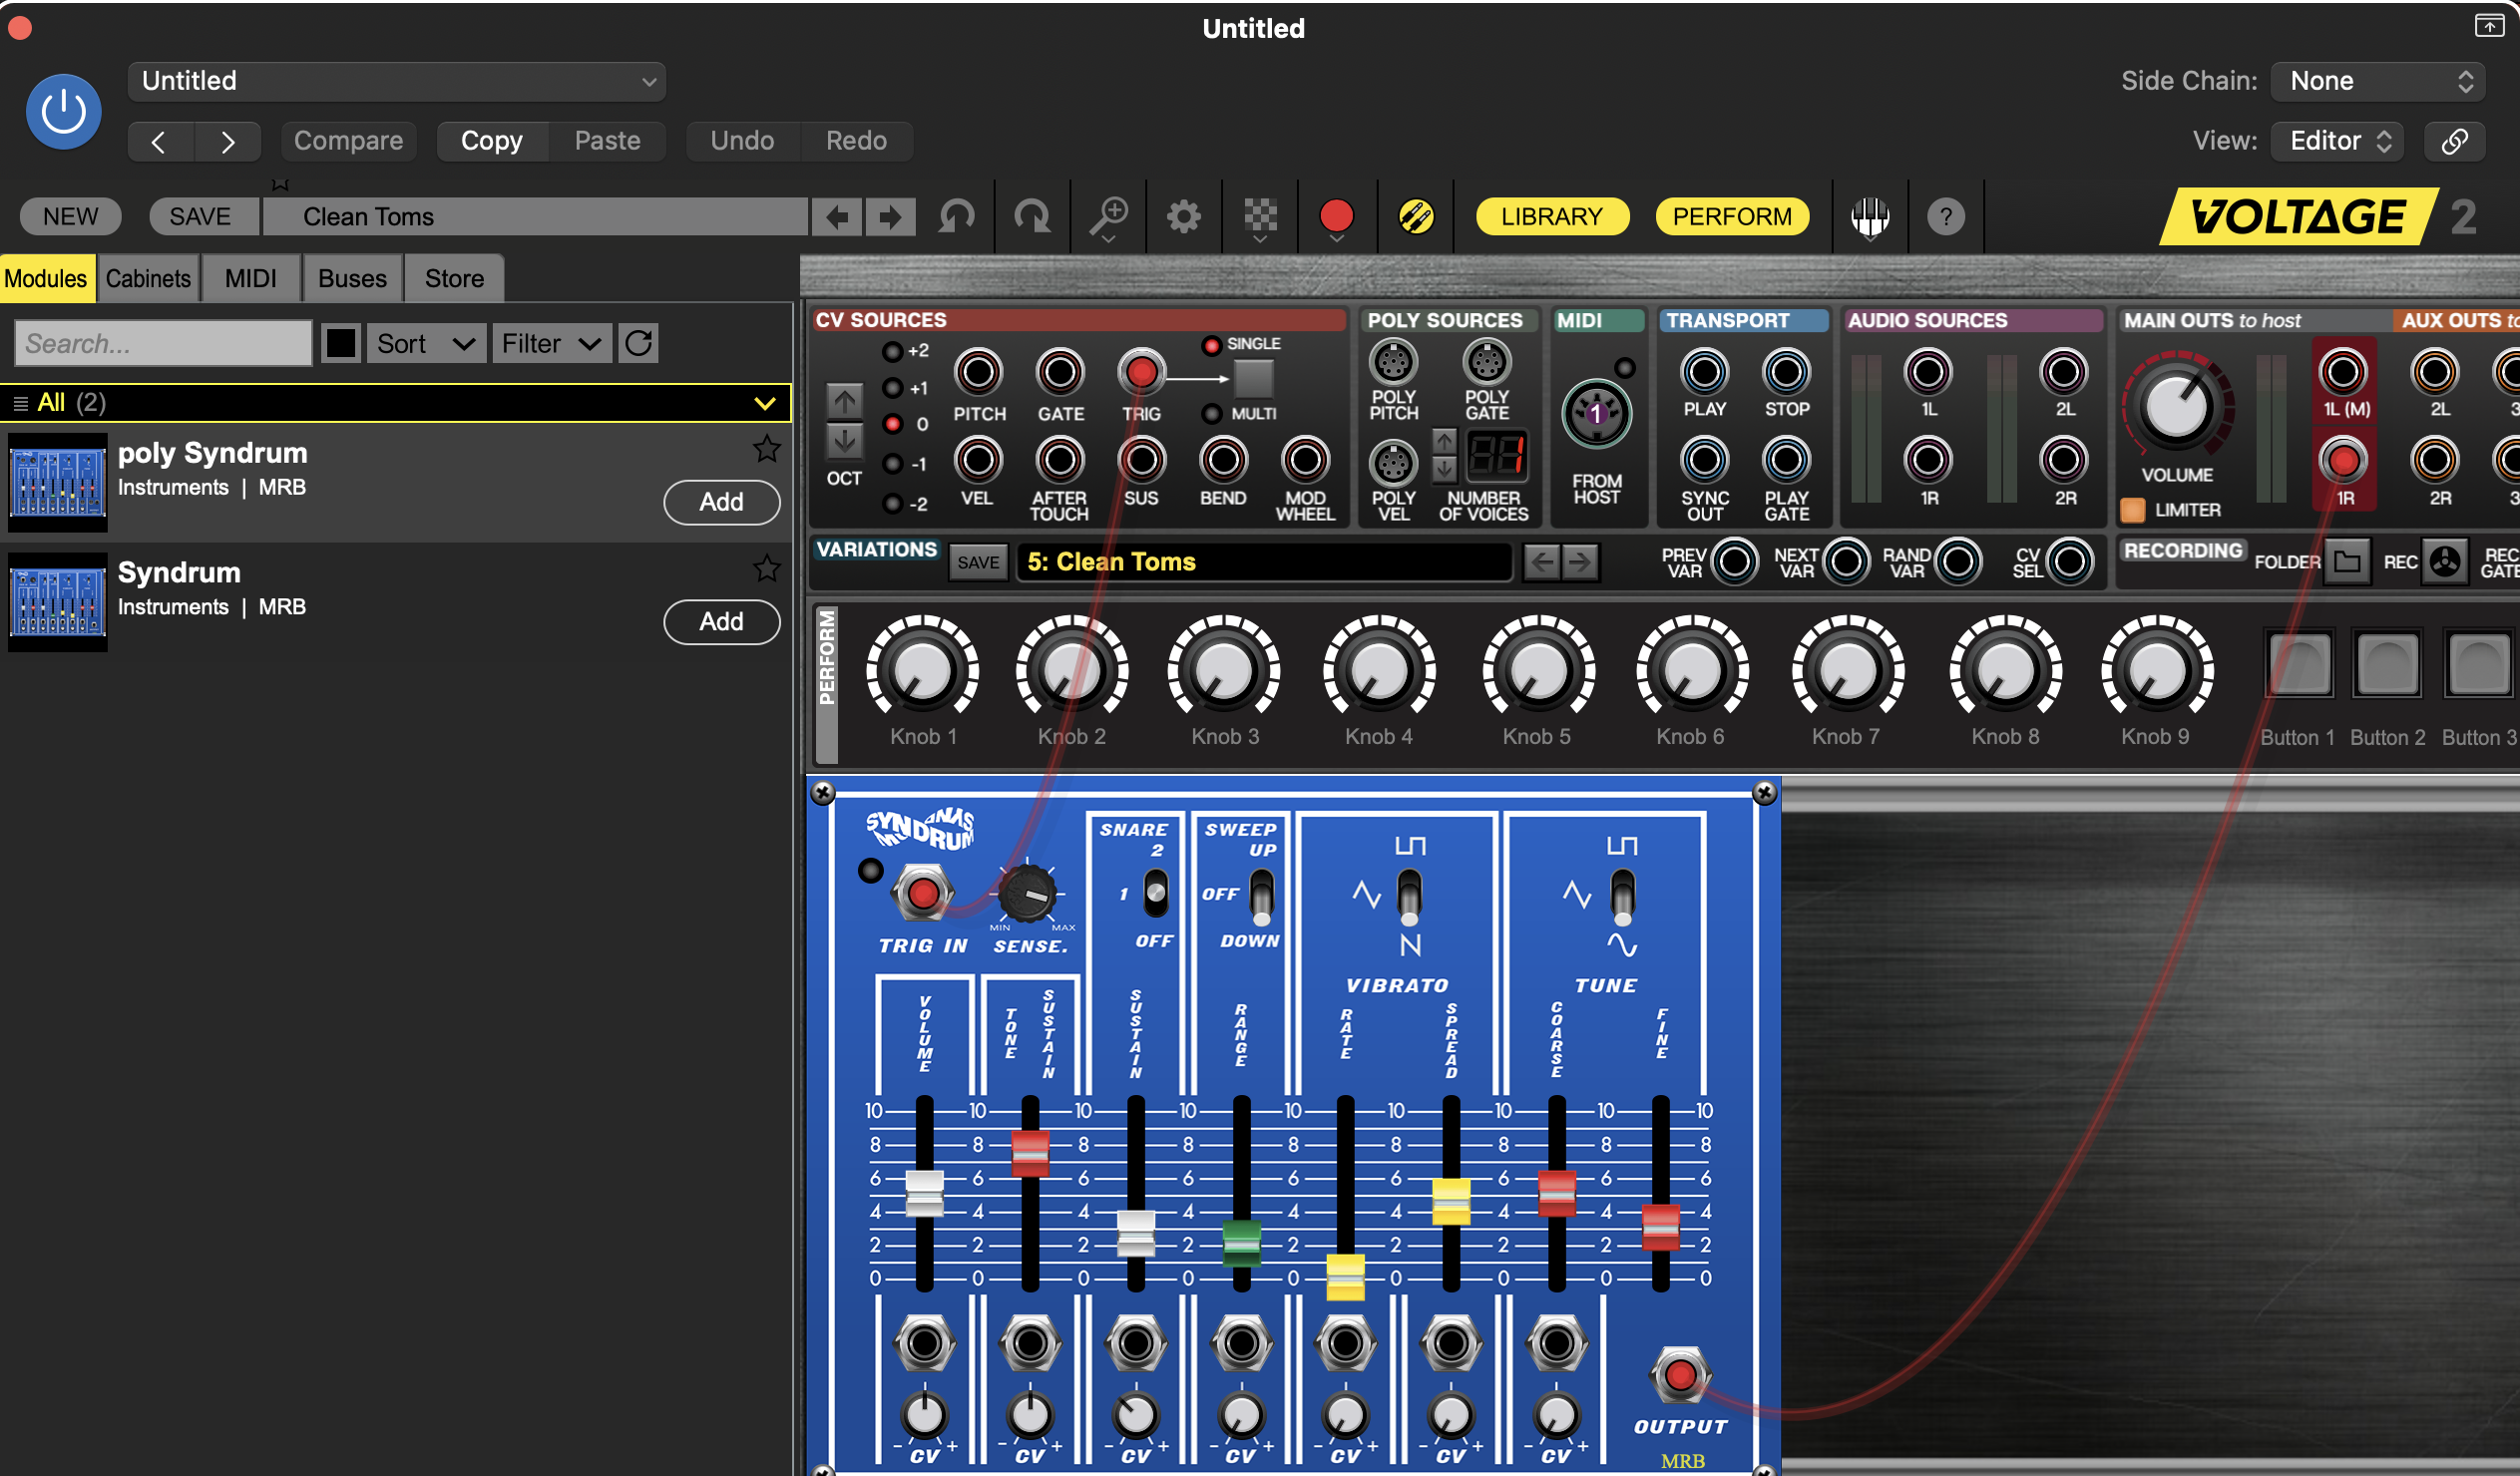The width and height of the screenshot is (2520, 1476).
Task: Refresh the module list
Action: coord(639,343)
